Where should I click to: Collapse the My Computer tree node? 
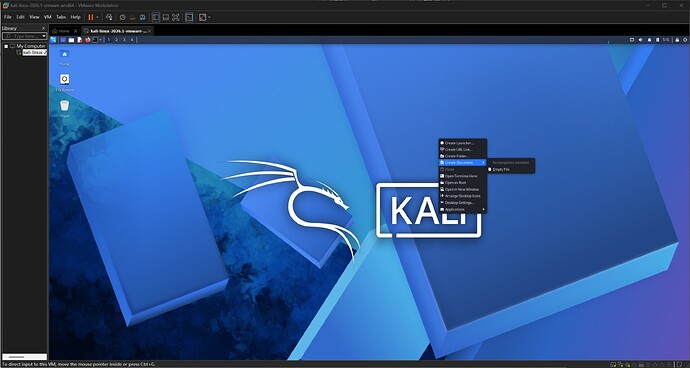click(x=6, y=46)
